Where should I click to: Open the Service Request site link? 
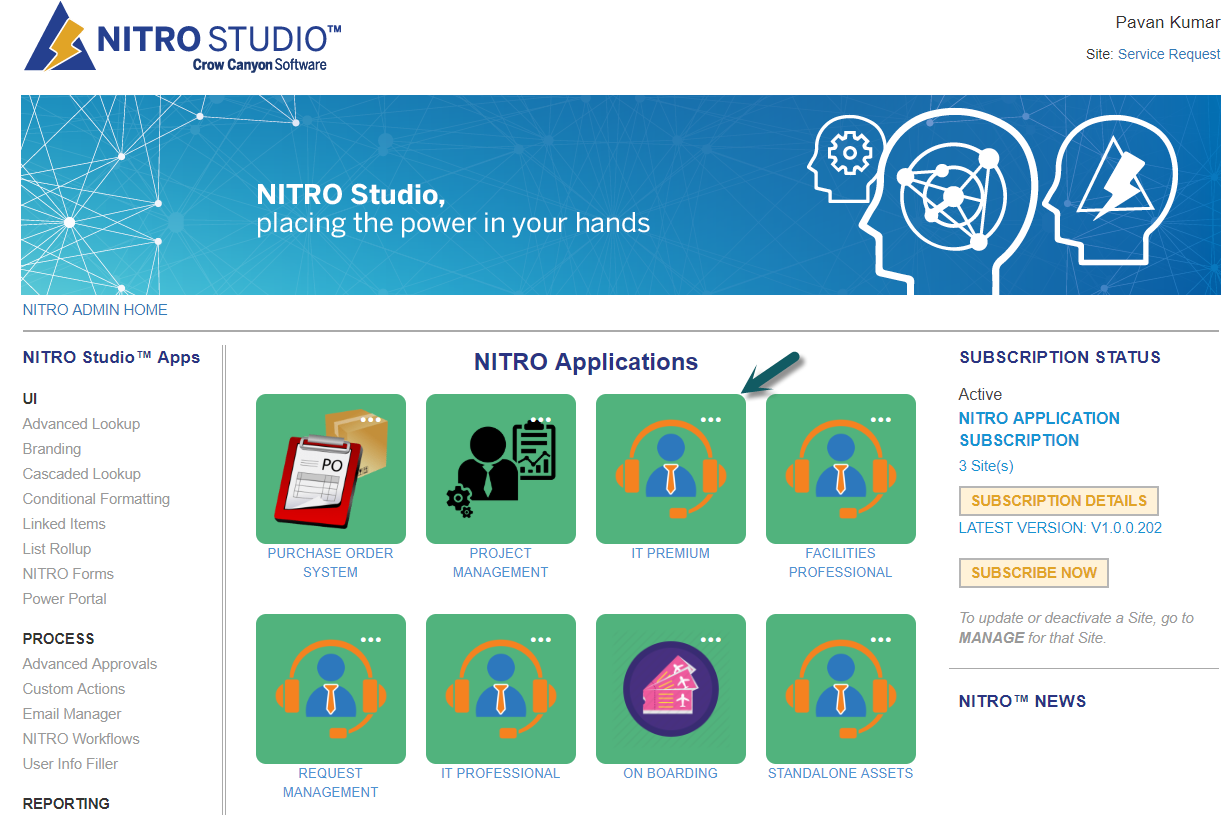(x=1169, y=54)
